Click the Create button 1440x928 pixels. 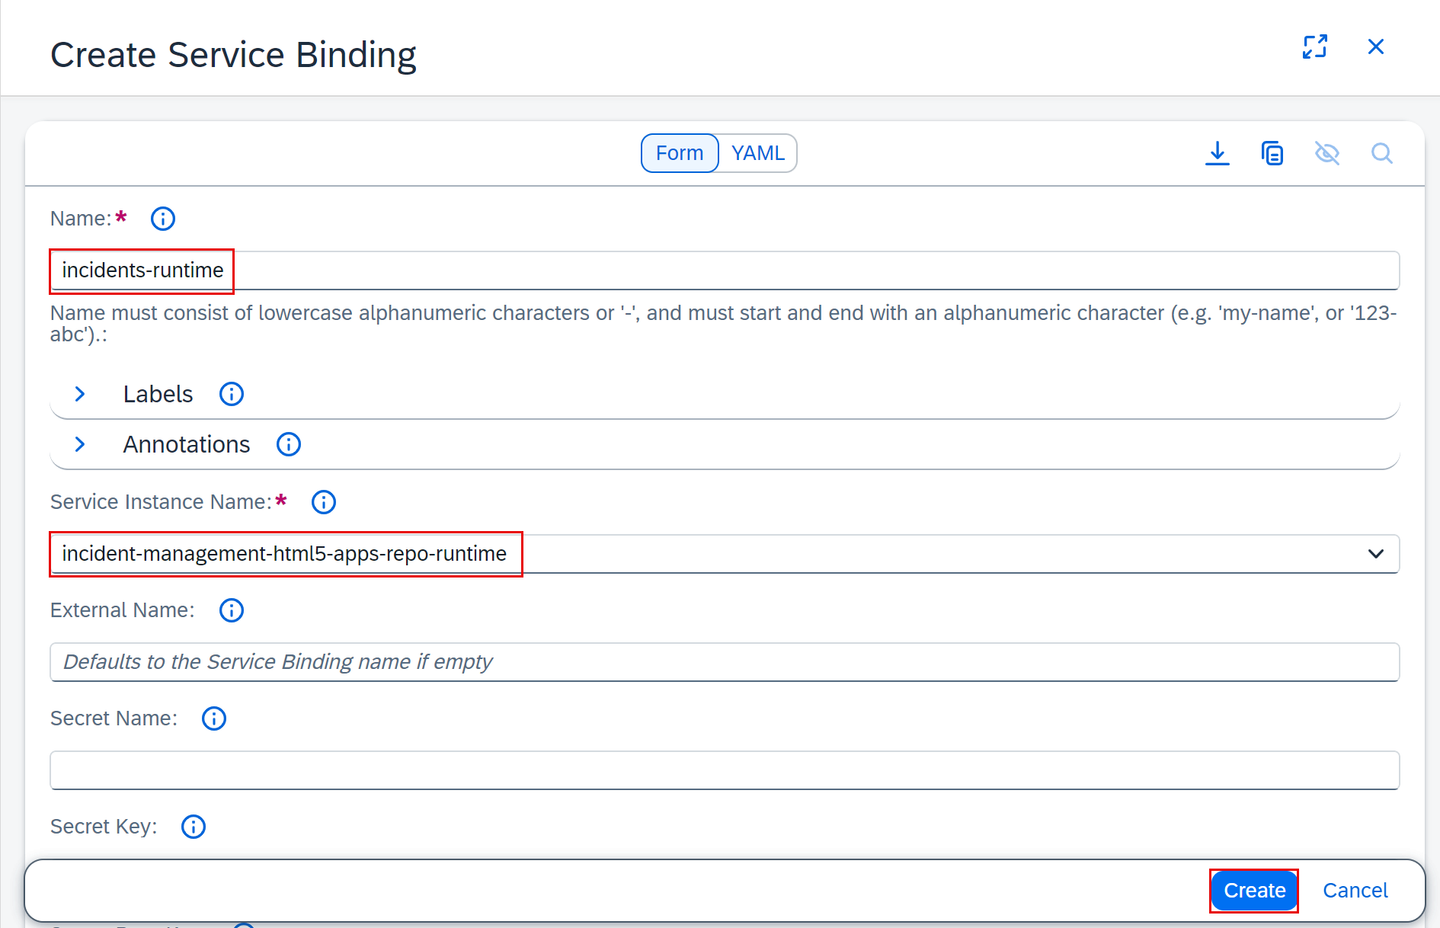click(x=1254, y=890)
